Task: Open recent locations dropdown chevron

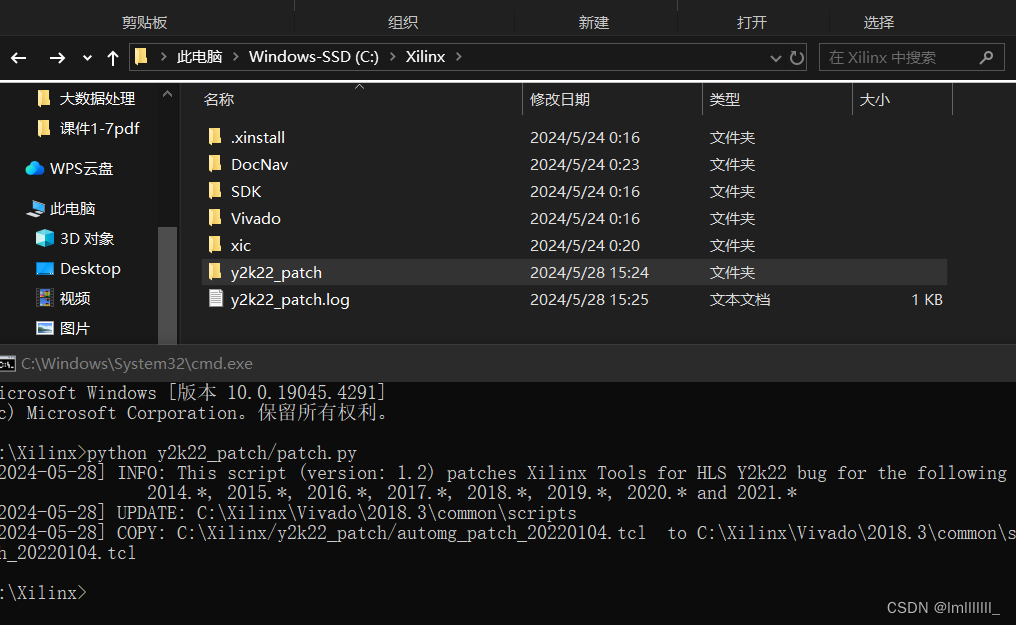Action: pyautogui.click(x=87, y=58)
